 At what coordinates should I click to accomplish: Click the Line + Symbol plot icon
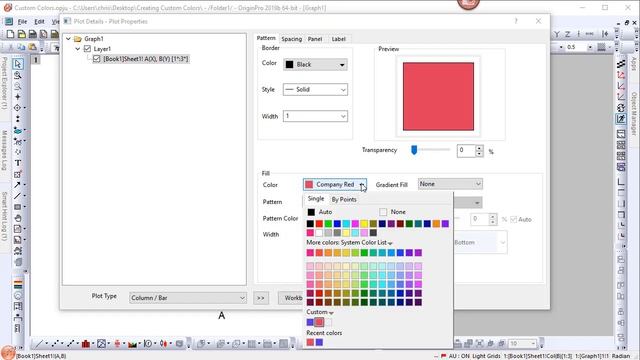[x=70, y=344]
